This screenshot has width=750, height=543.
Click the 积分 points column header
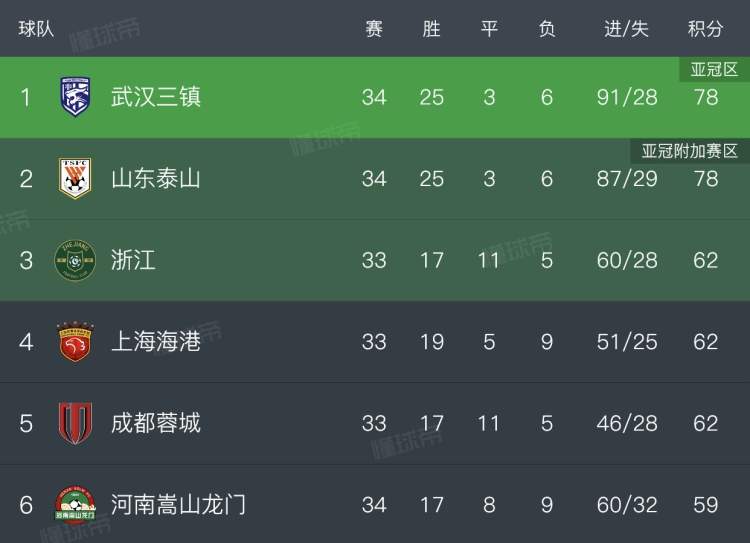(705, 29)
